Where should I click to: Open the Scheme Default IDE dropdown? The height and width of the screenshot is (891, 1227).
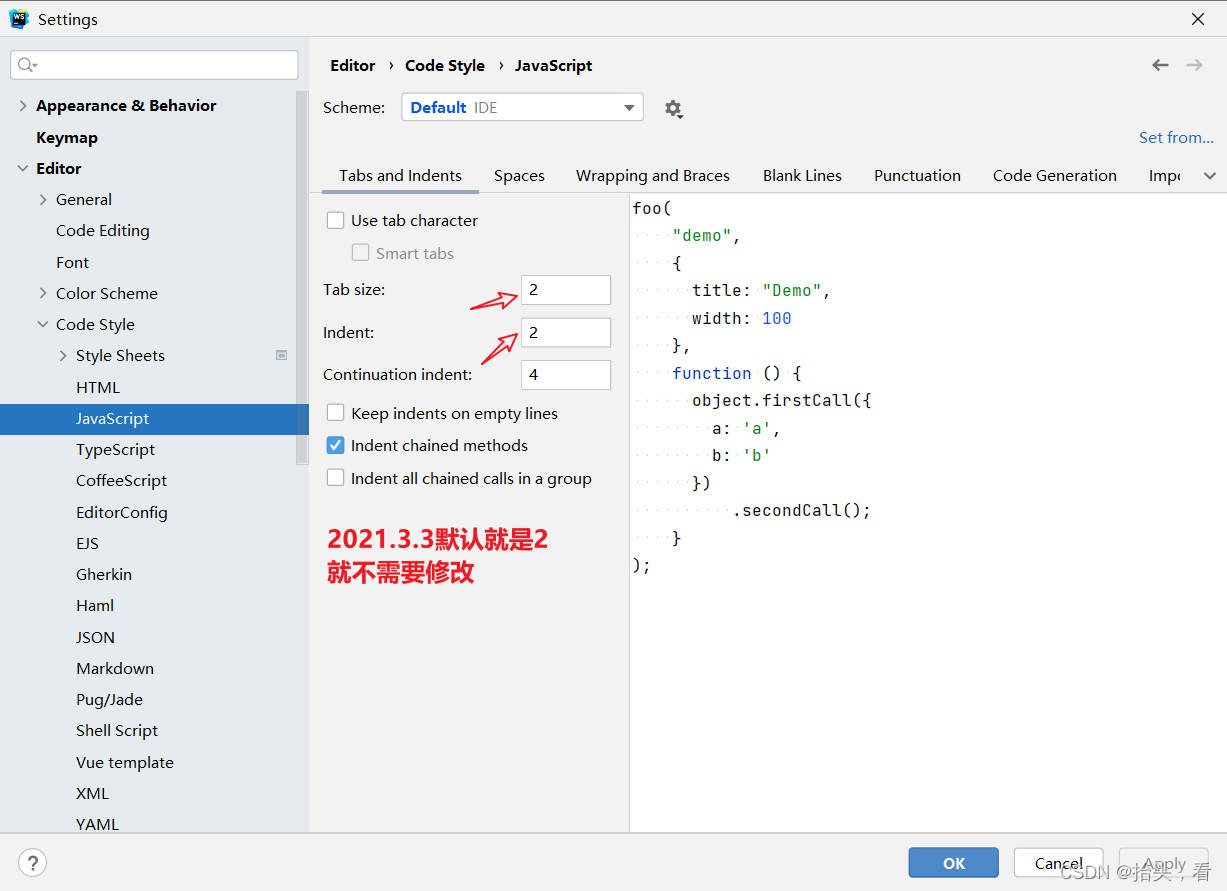pyautogui.click(x=522, y=107)
